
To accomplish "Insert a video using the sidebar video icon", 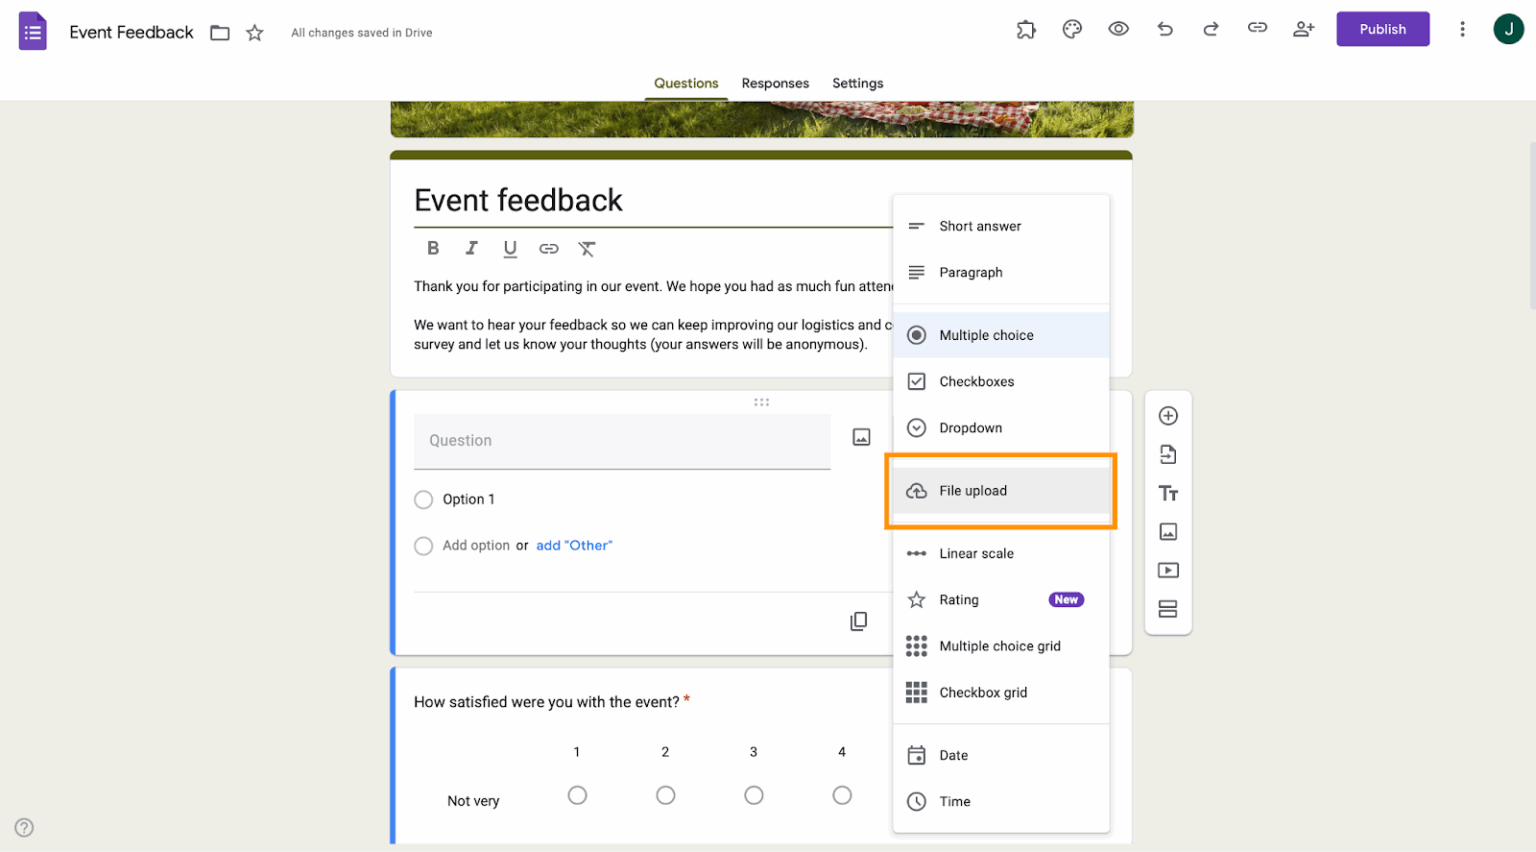I will pyautogui.click(x=1168, y=570).
